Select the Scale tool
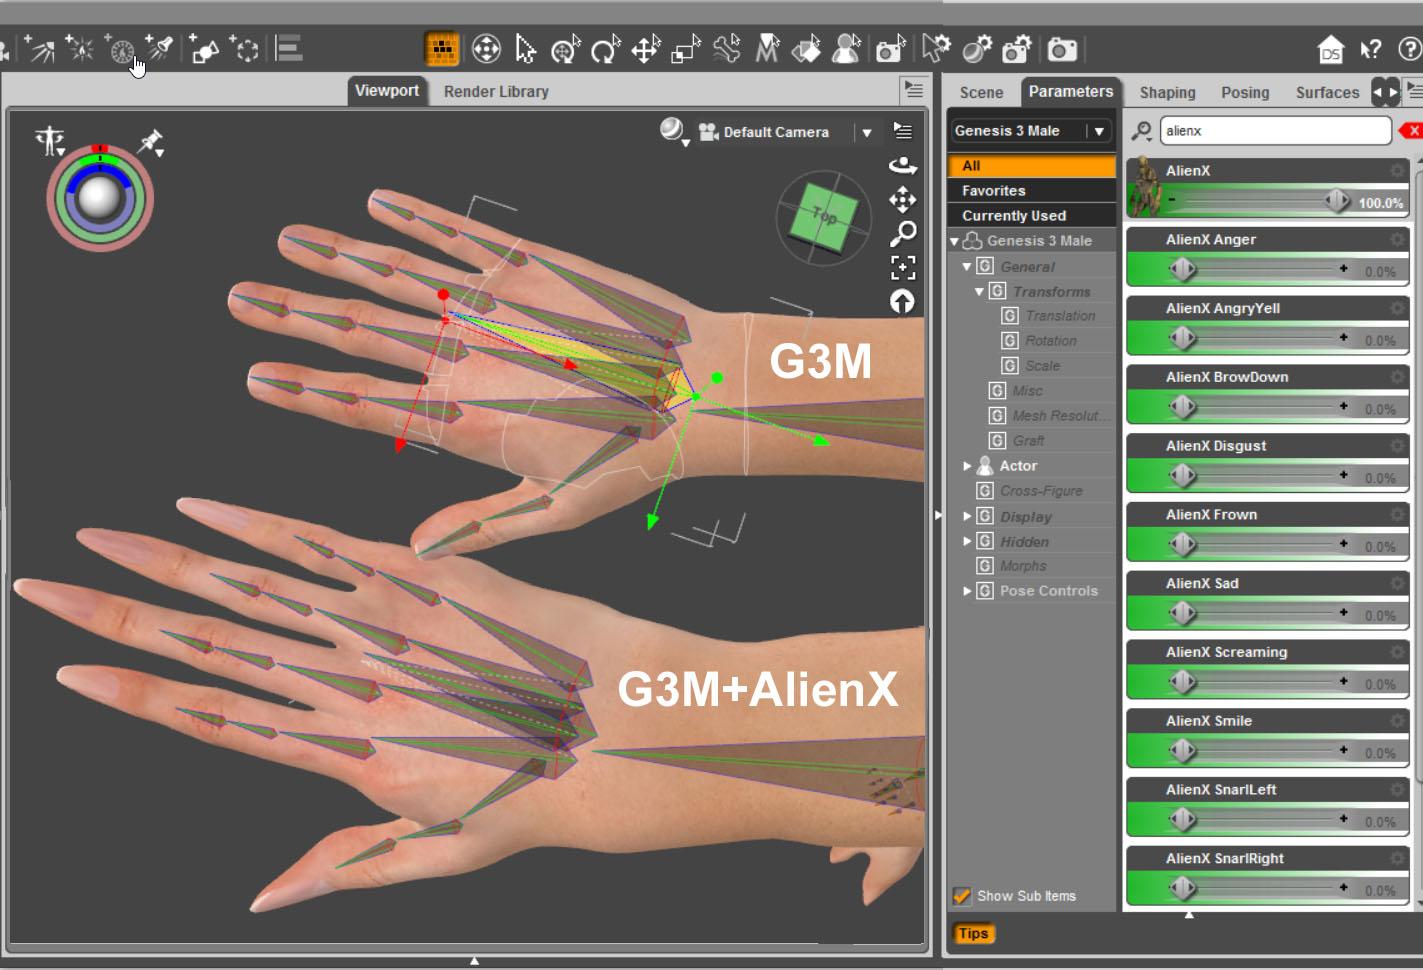 pyautogui.click(x=686, y=49)
